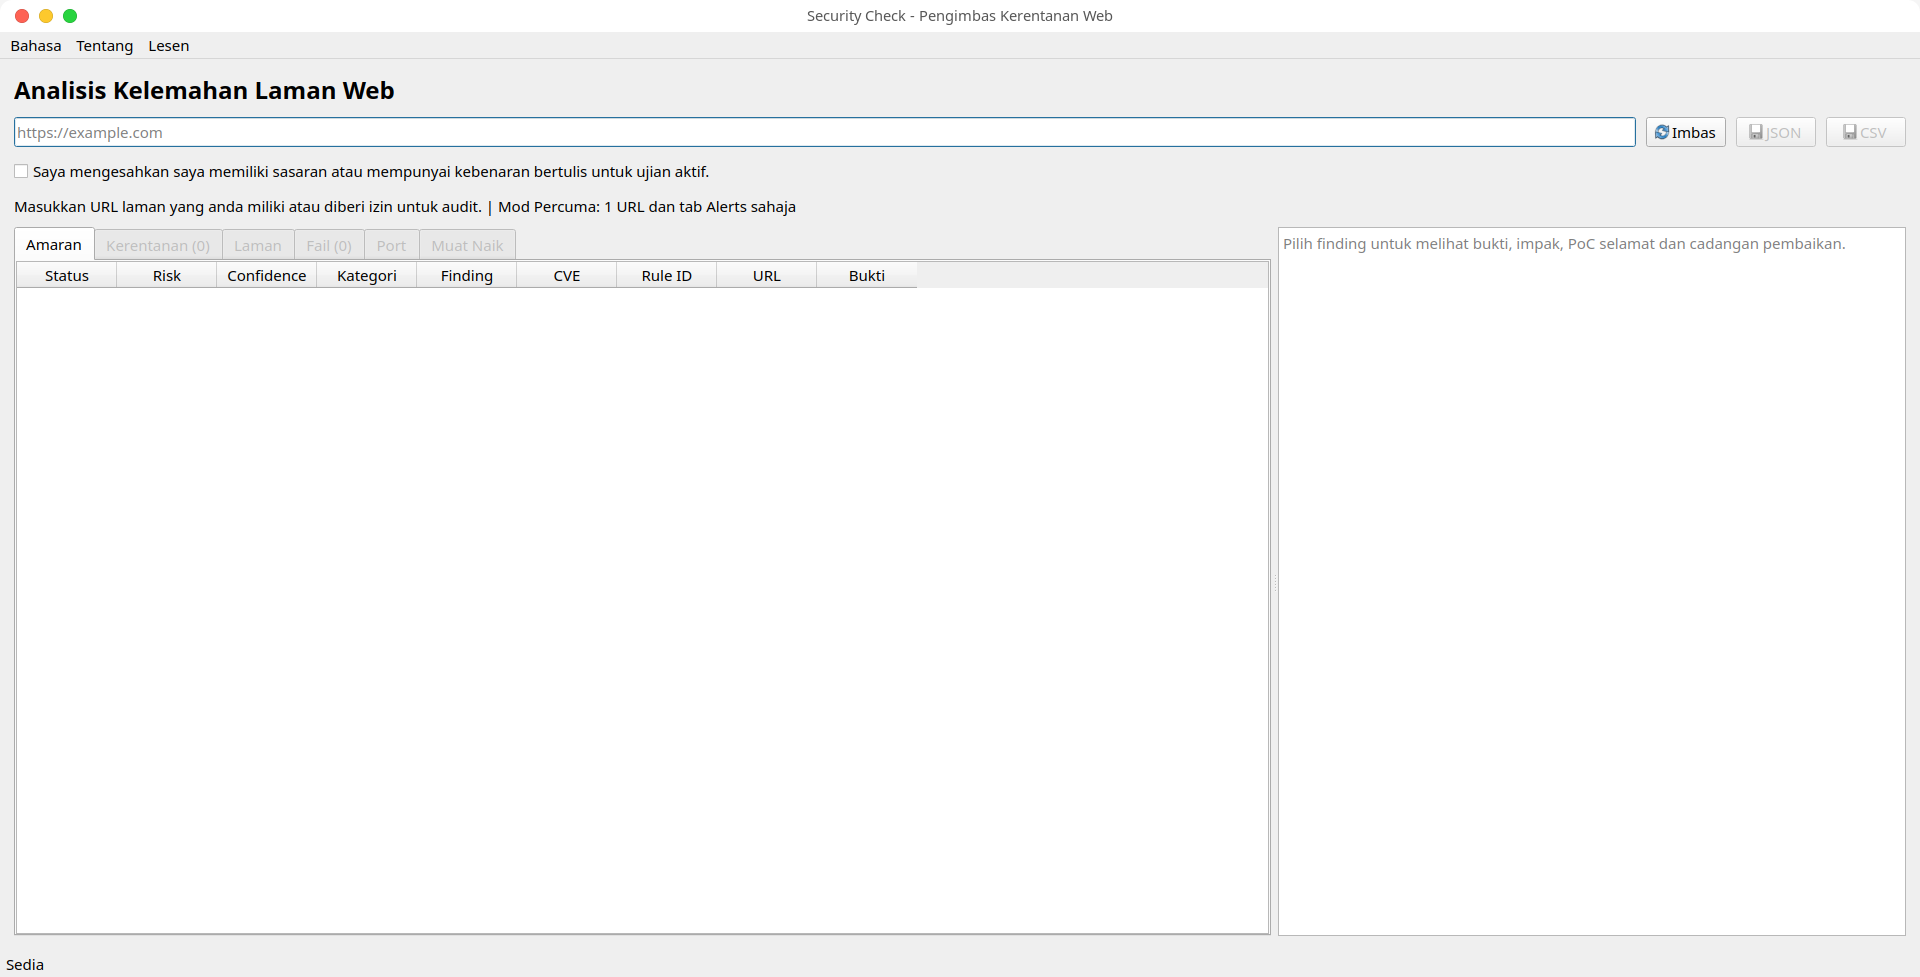Viewport: 1920px width, 977px height.
Task: Click the Sedia status bar text
Action: pyautogui.click(x=25, y=965)
